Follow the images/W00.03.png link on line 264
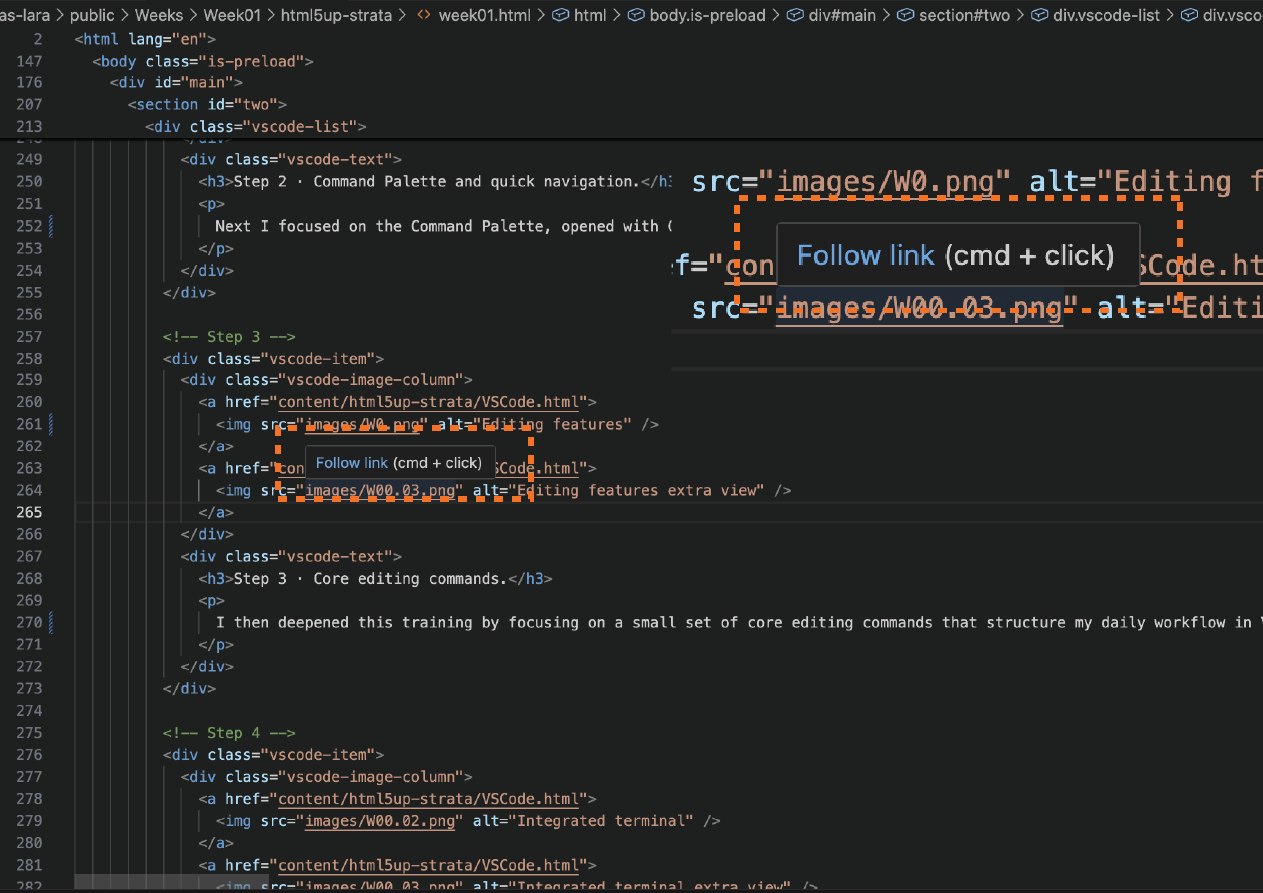The image size is (1263, 893). (x=383, y=491)
